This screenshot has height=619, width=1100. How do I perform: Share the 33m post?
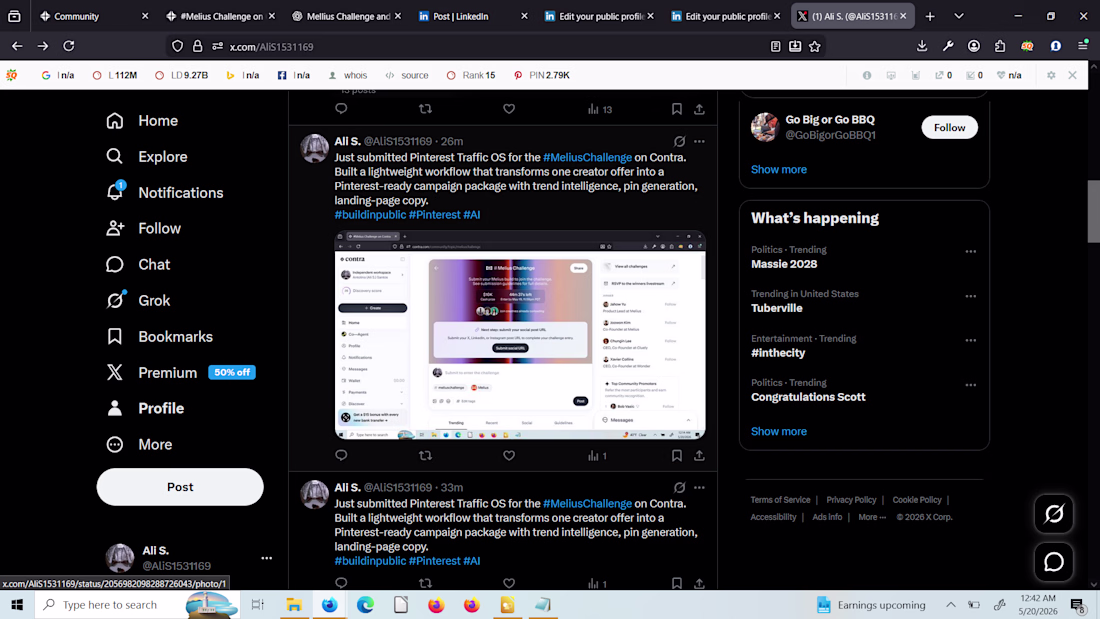699,583
